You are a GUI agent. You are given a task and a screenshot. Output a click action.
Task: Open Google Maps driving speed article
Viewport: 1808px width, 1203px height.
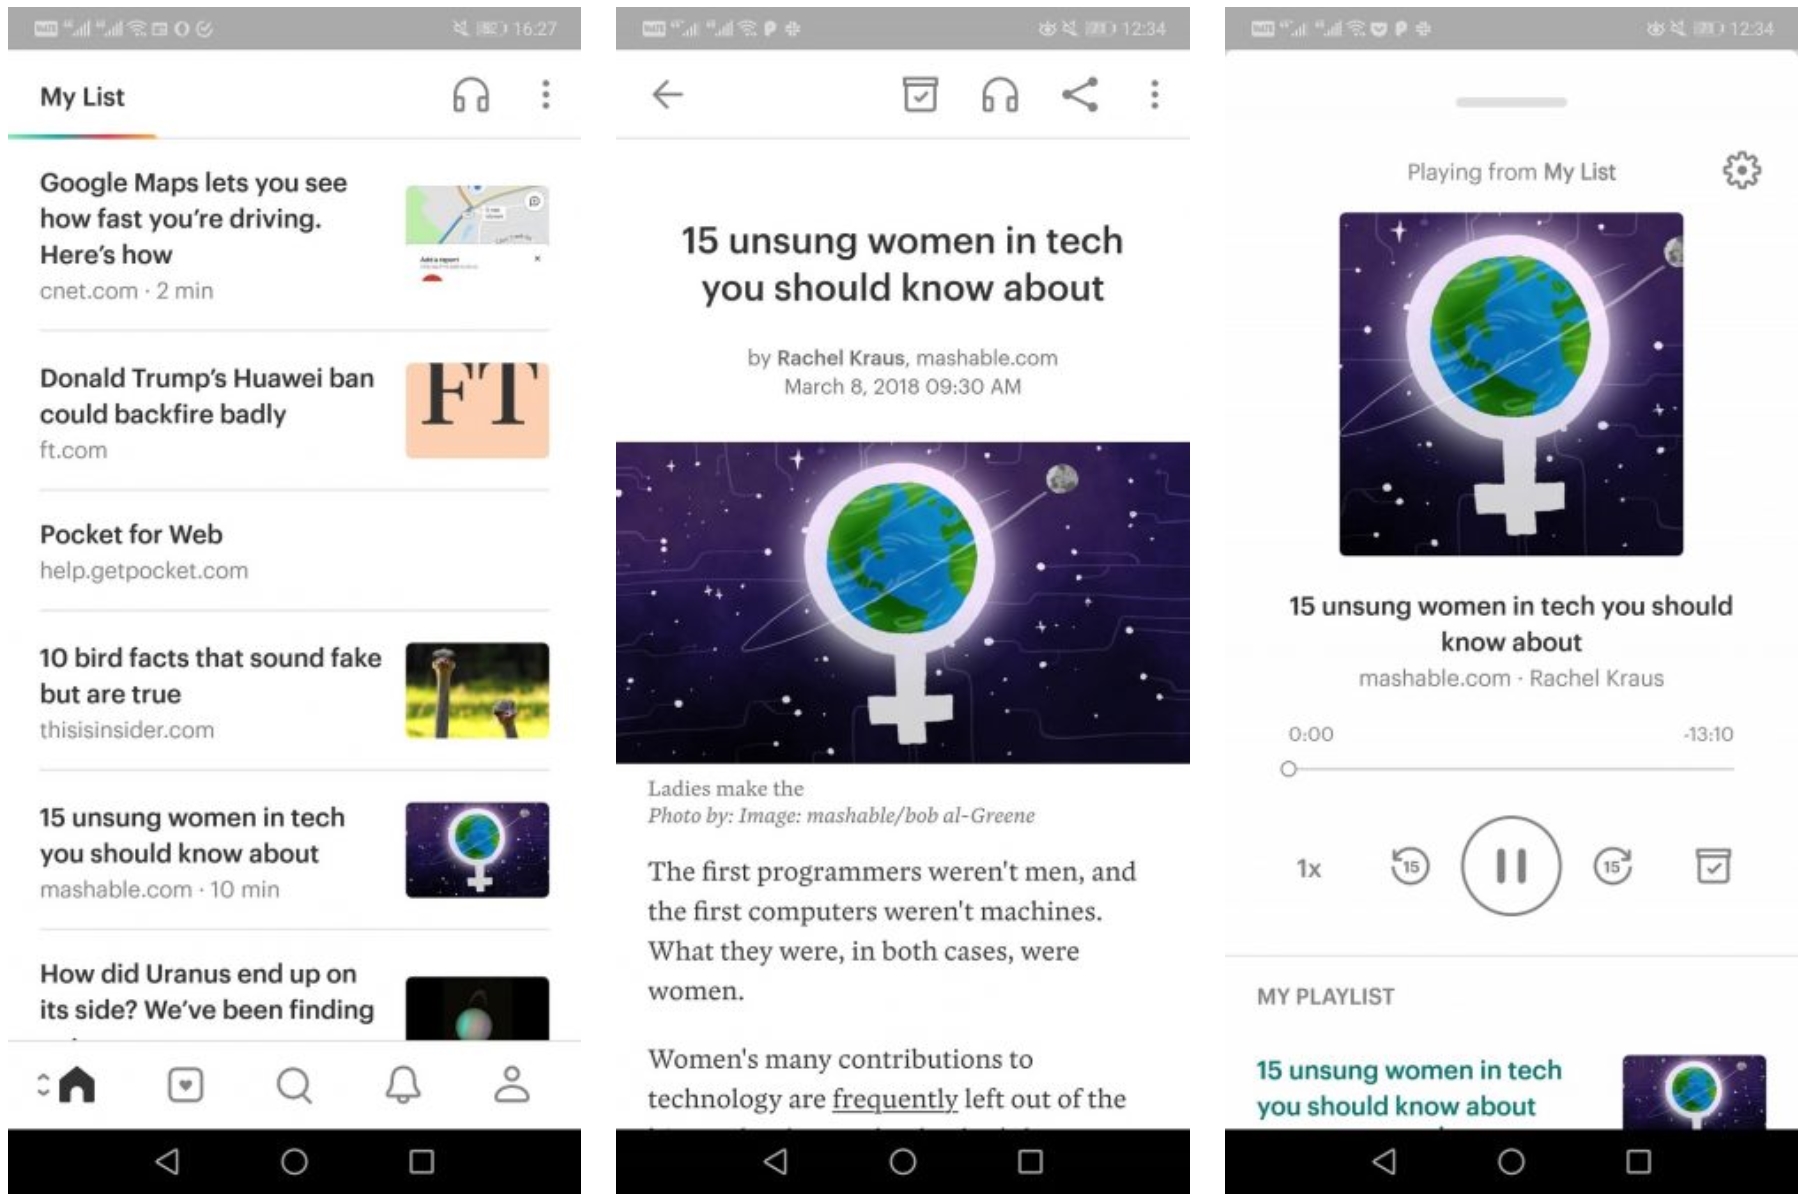coord(294,237)
